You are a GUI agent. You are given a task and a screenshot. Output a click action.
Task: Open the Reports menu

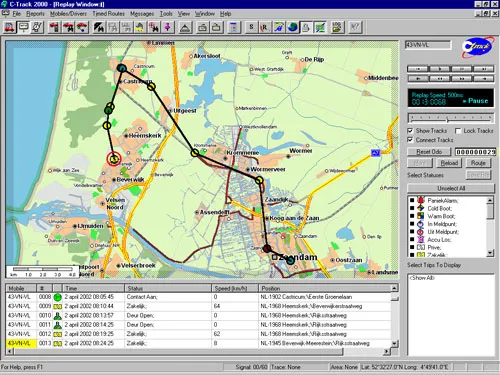[35, 14]
